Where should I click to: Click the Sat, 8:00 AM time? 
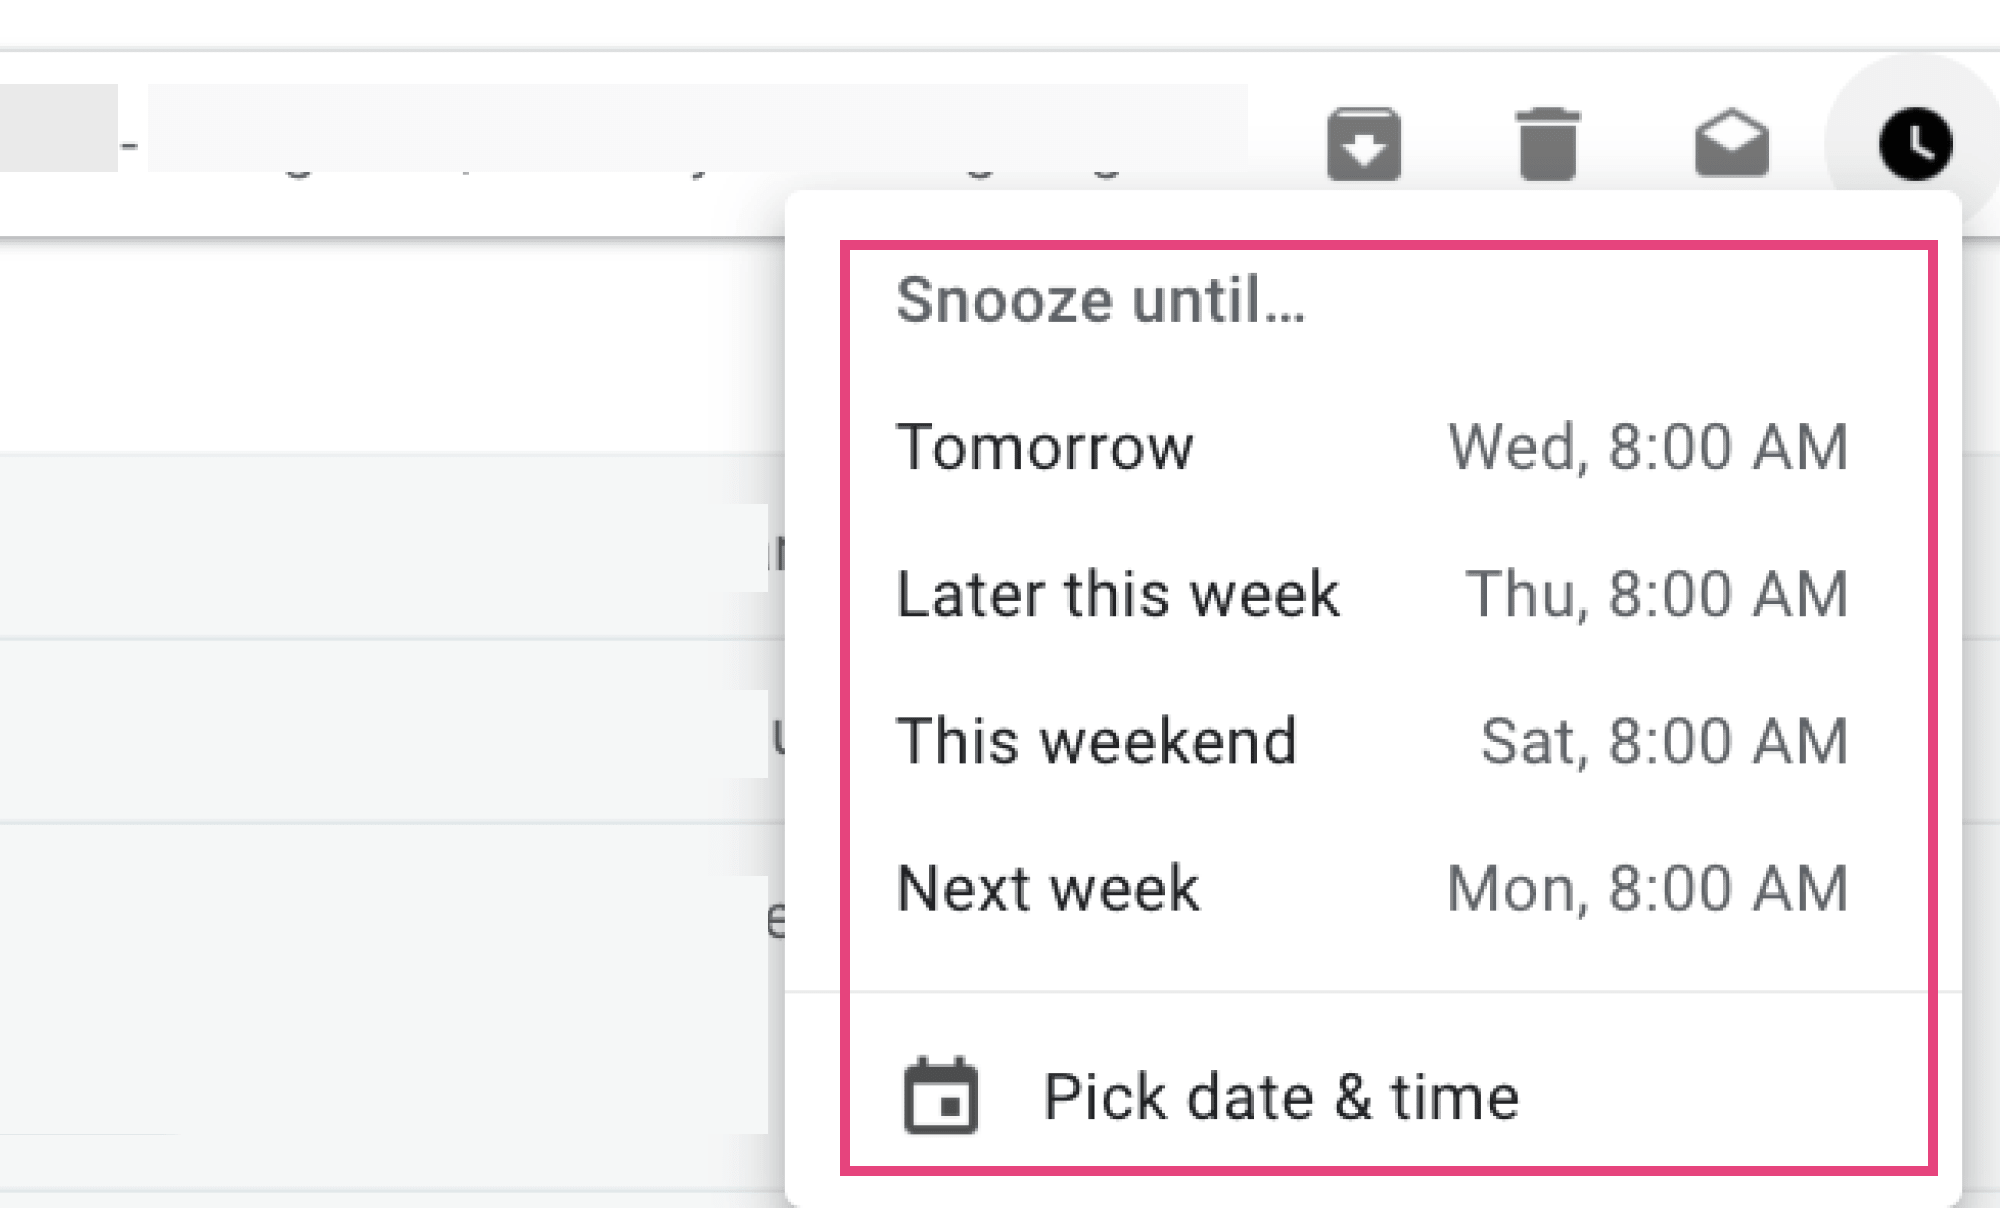click(x=1664, y=741)
